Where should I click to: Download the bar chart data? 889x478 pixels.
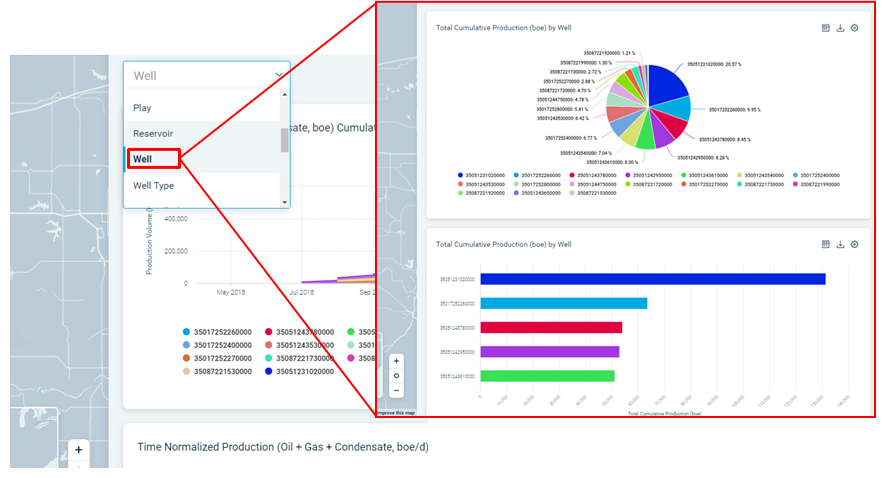point(840,244)
